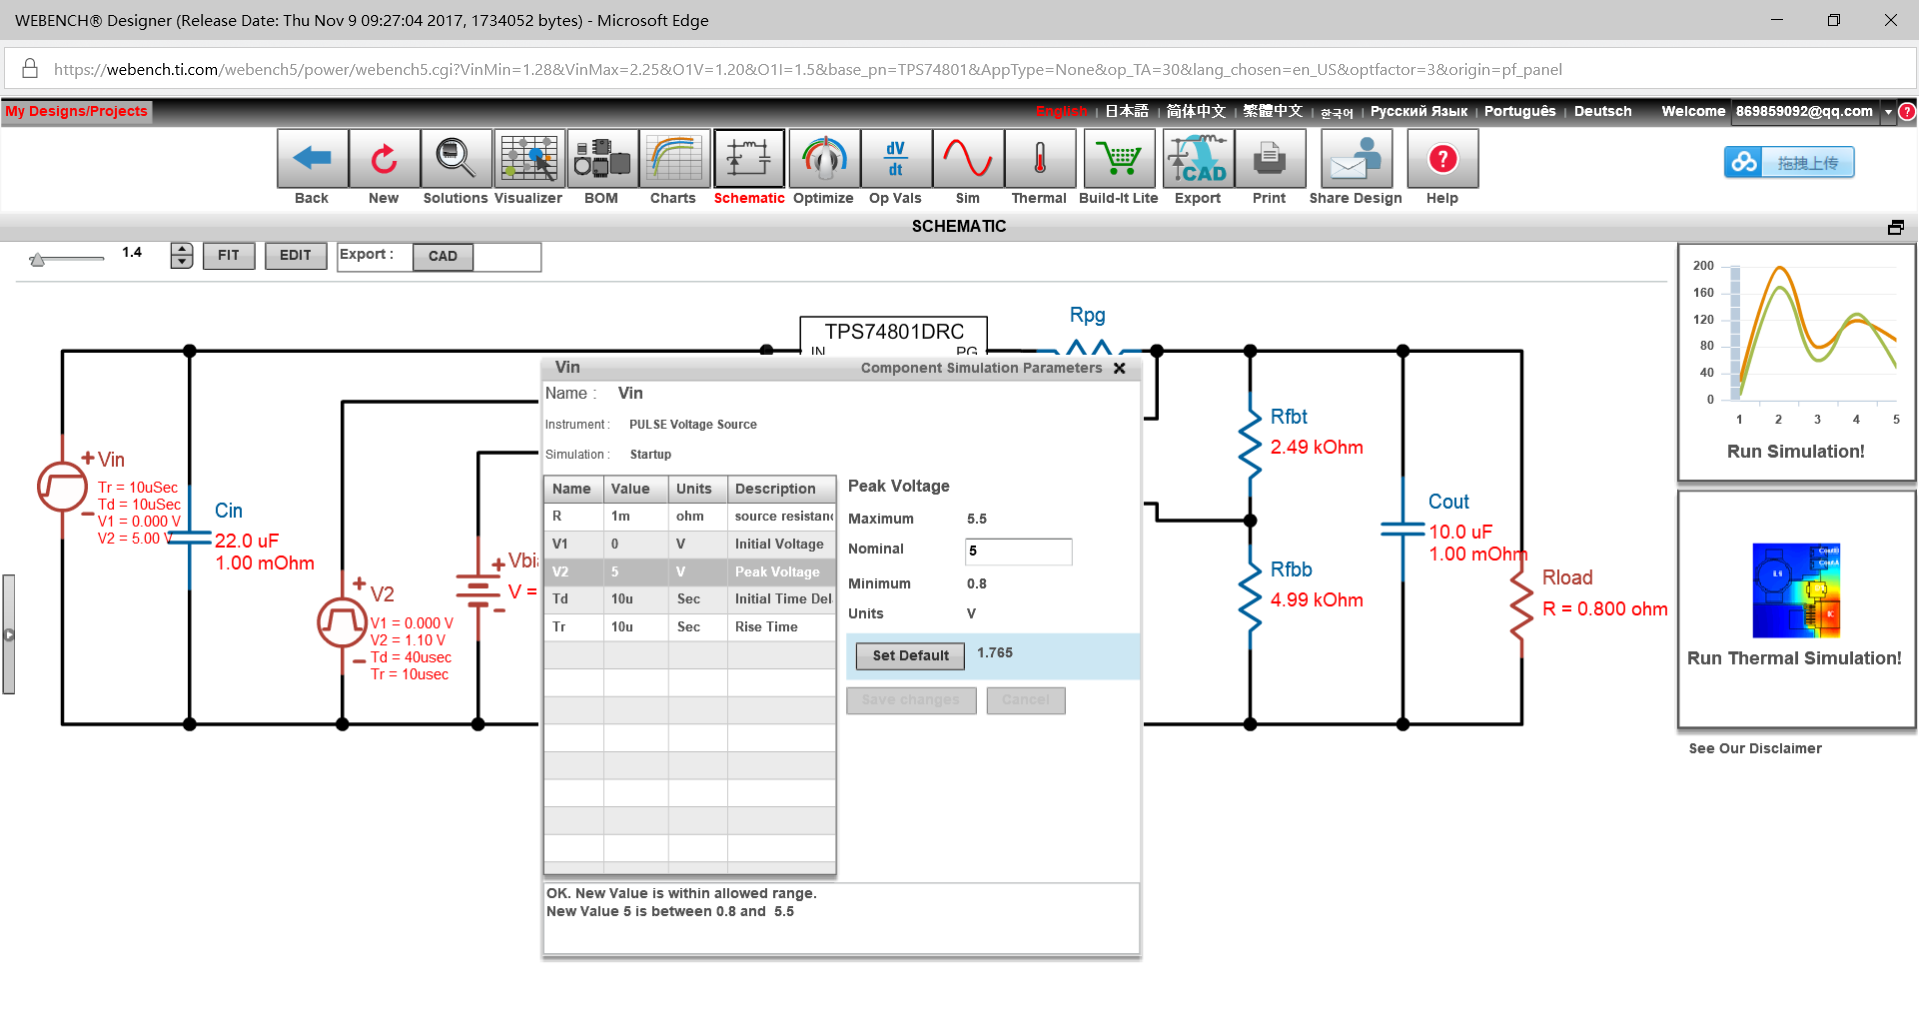Select the Td Initial Time Delay row
The image size is (1919, 1021).
pos(689,599)
